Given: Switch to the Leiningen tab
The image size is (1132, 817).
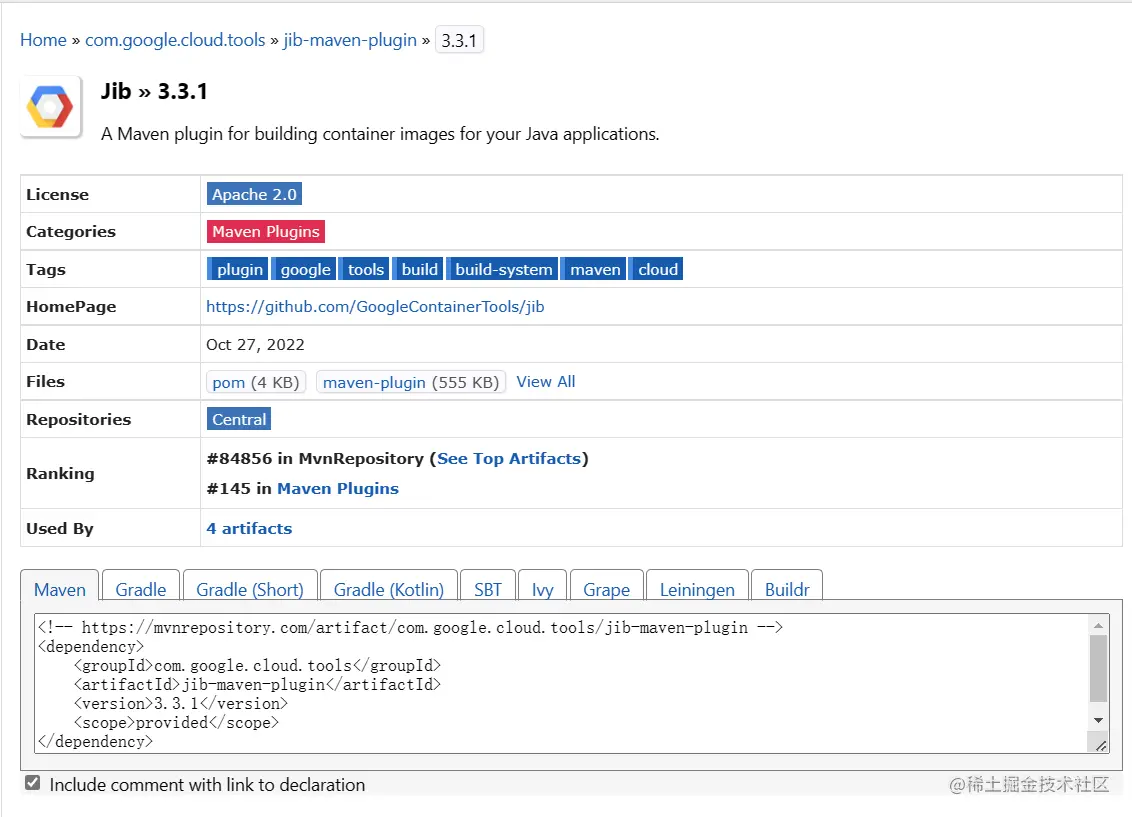Looking at the screenshot, I should point(697,587).
